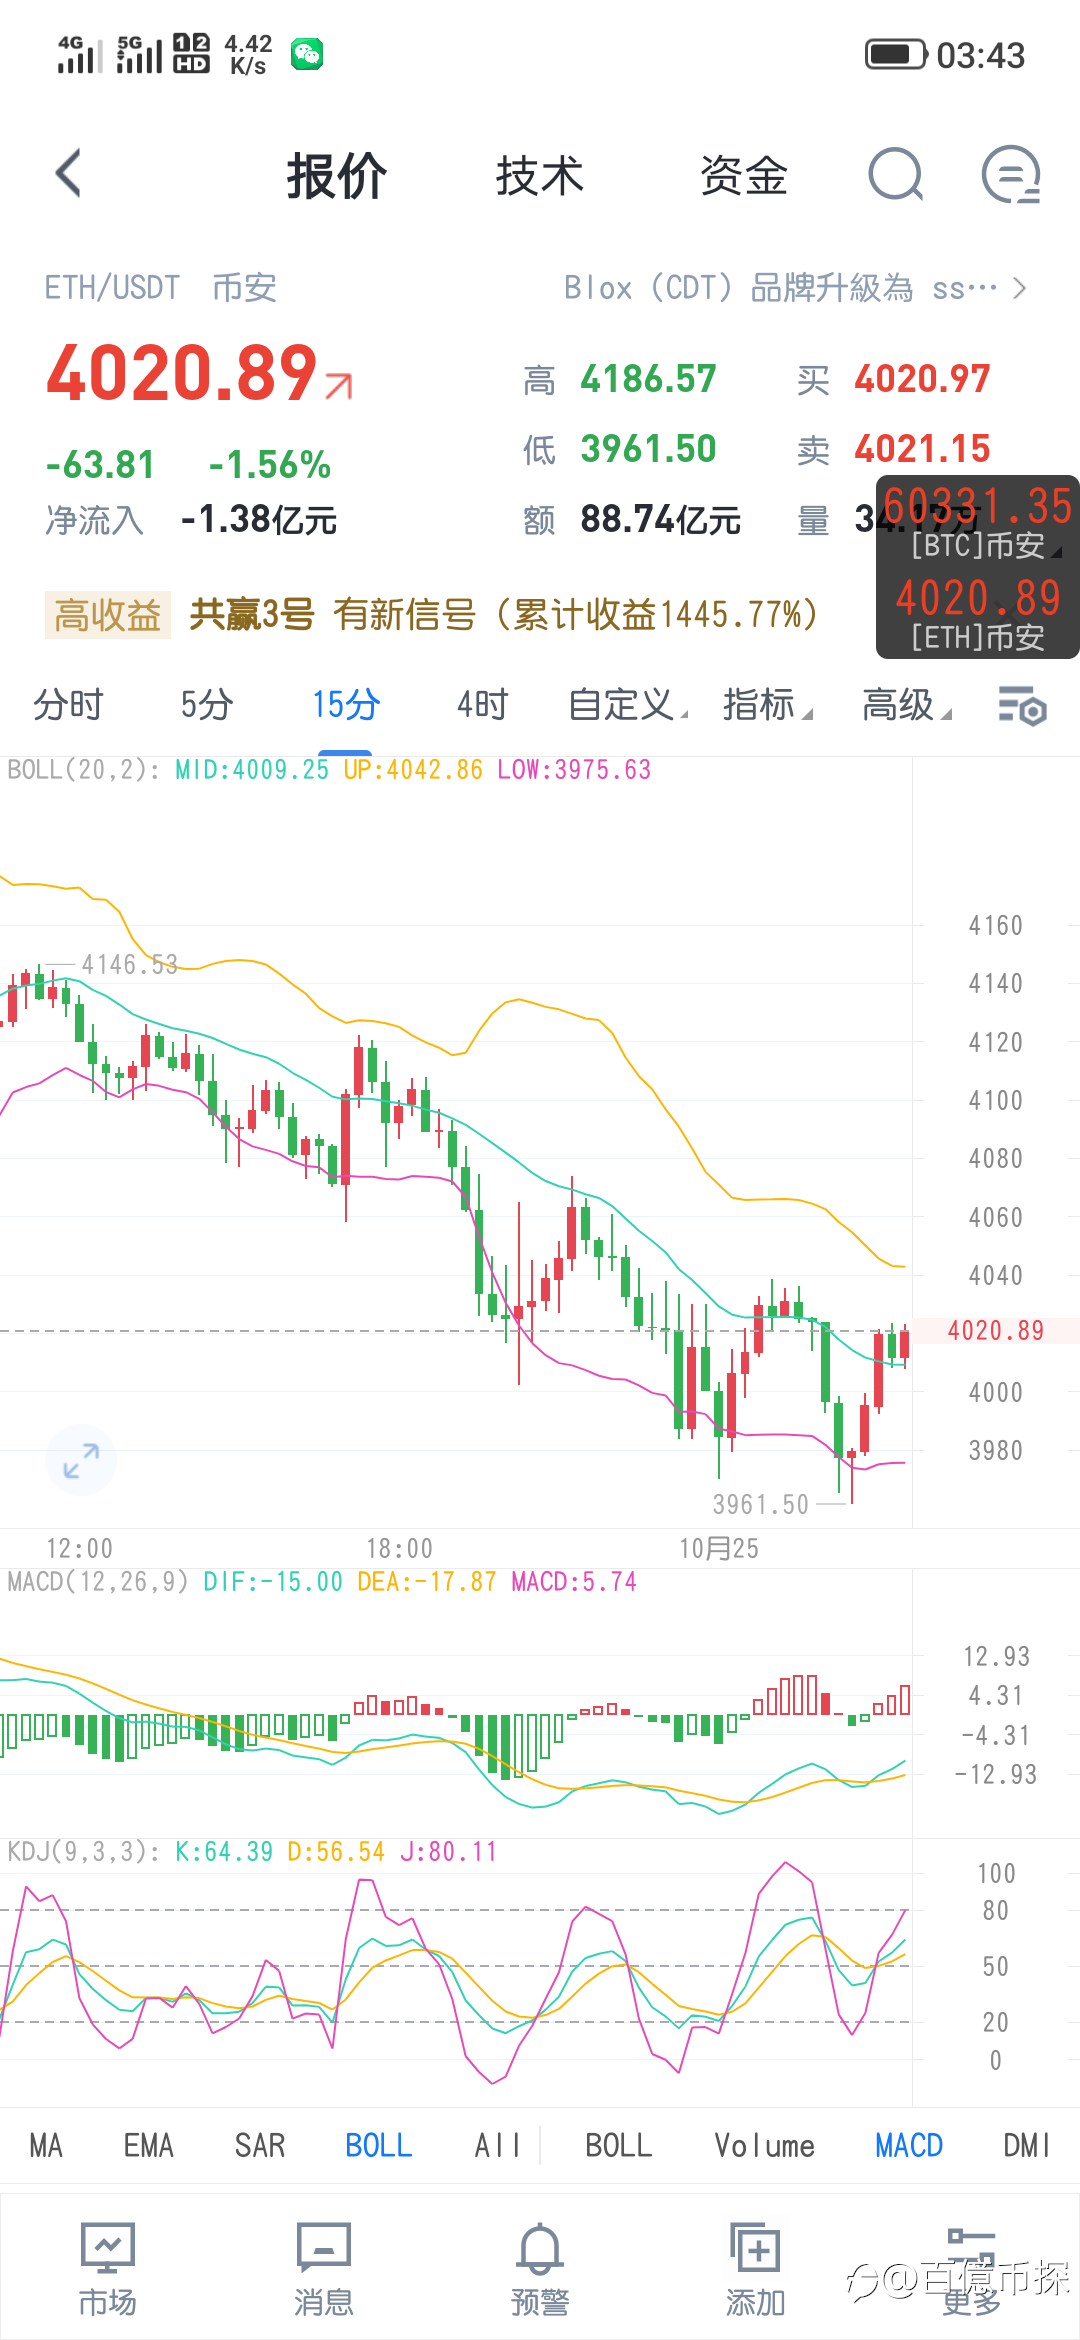Select the 4时 timeframe tab
This screenshot has height=2340, width=1080.
[483, 705]
